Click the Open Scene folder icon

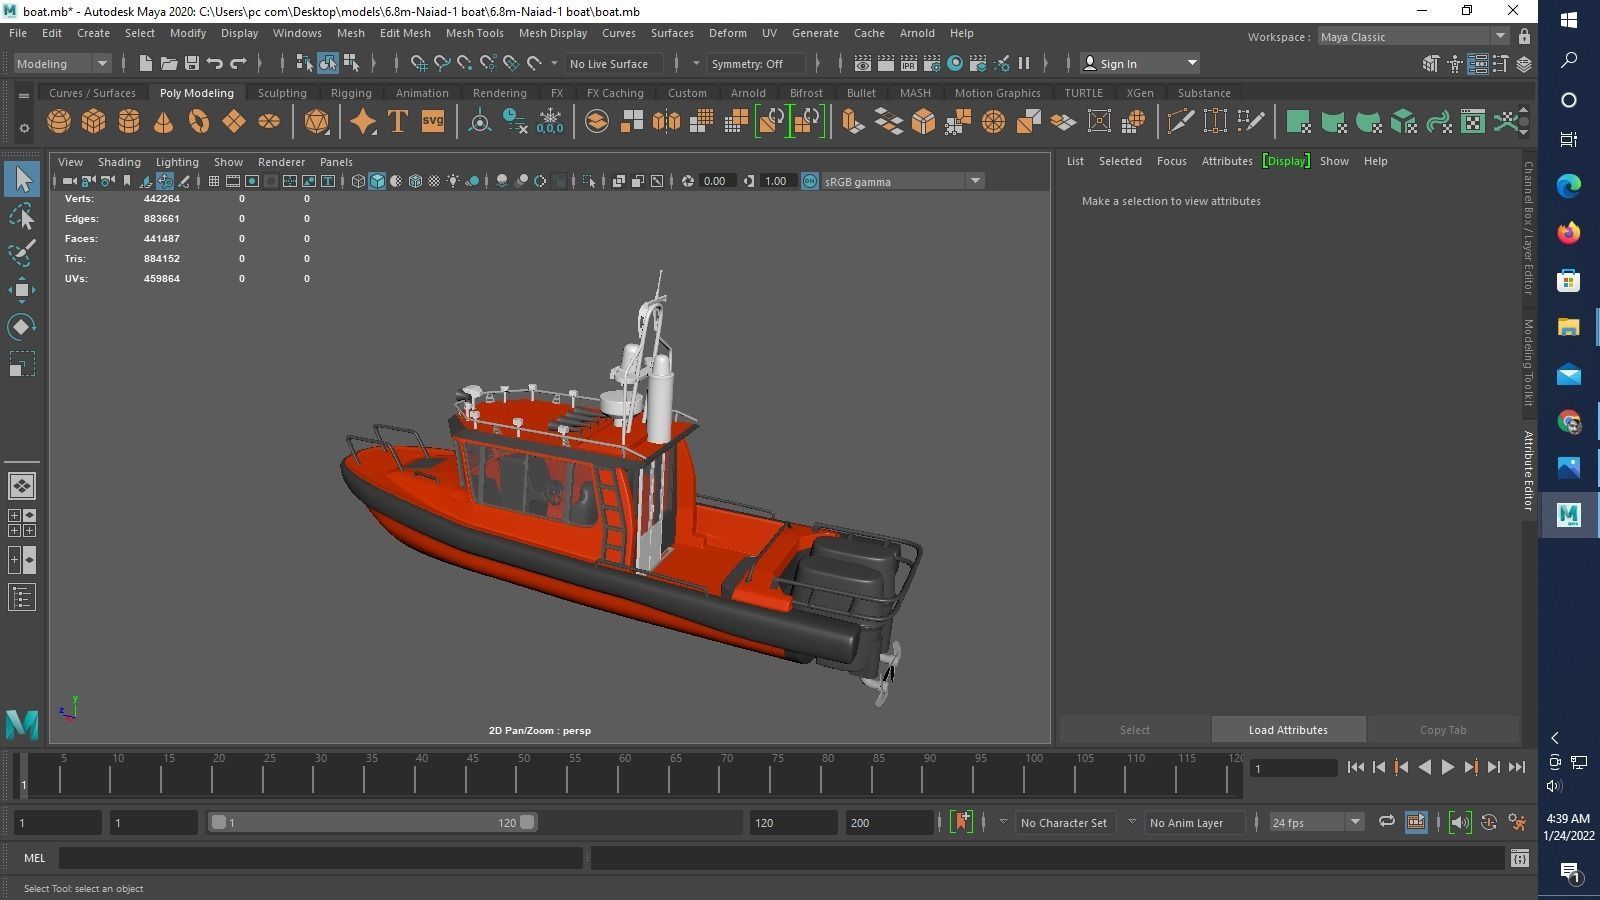pos(169,63)
